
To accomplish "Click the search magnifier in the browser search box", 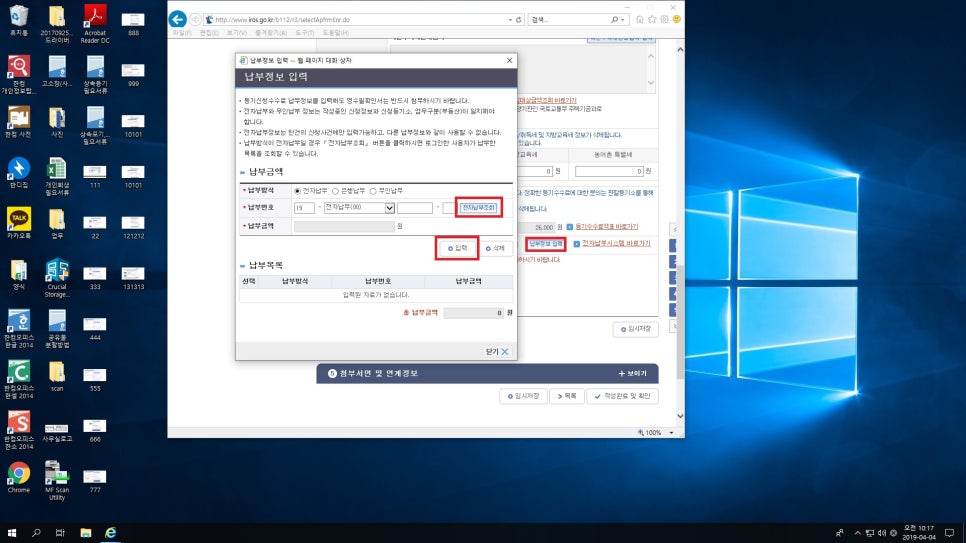I will click(614, 20).
